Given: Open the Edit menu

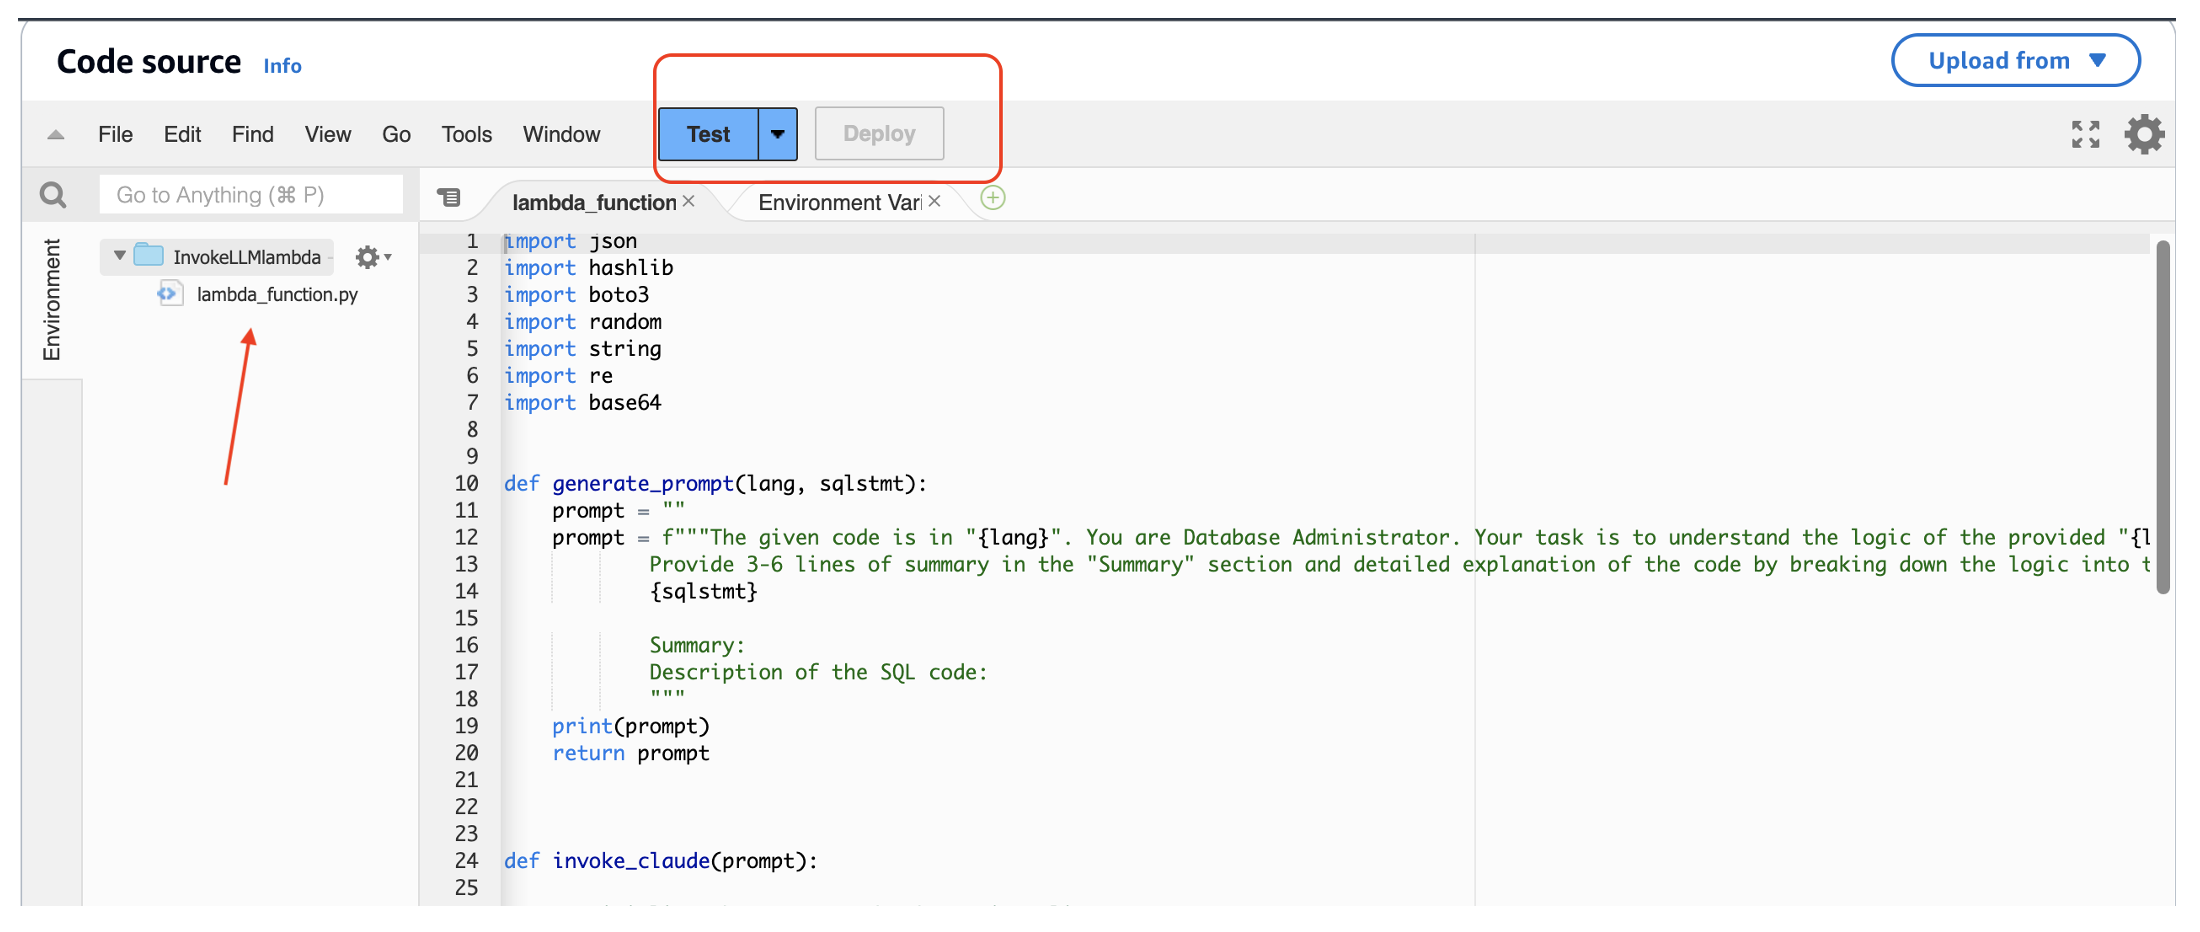Looking at the screenshot, I should pos(182,134).
